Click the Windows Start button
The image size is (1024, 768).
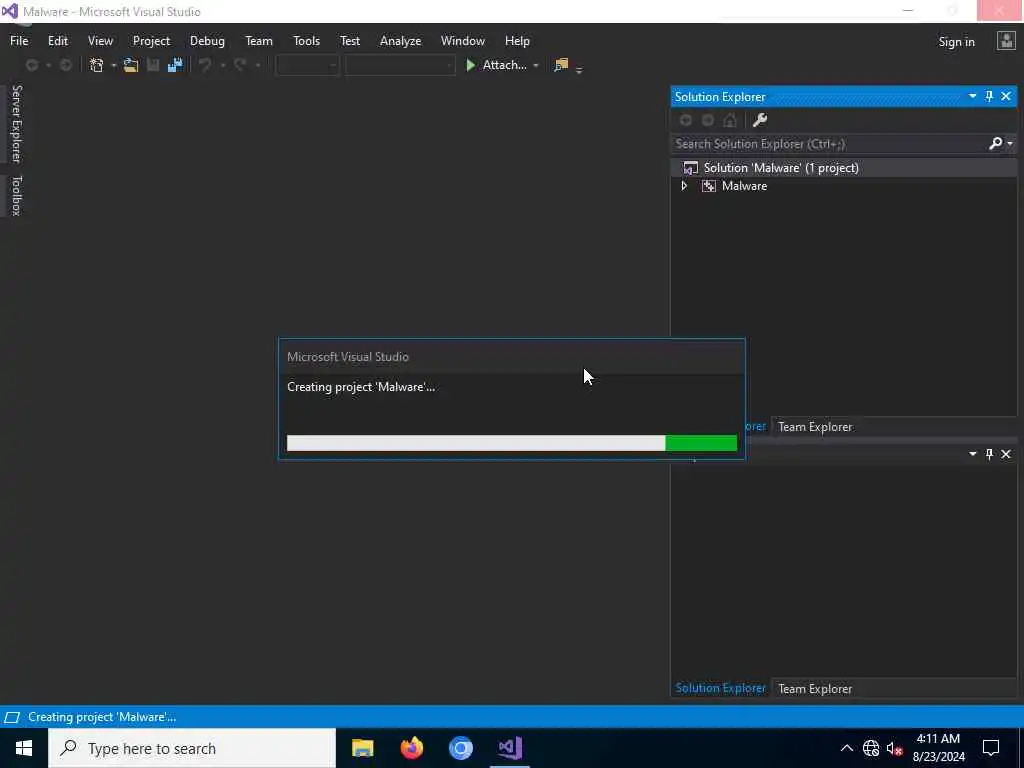pyautogui.click(x=24, y=748)
